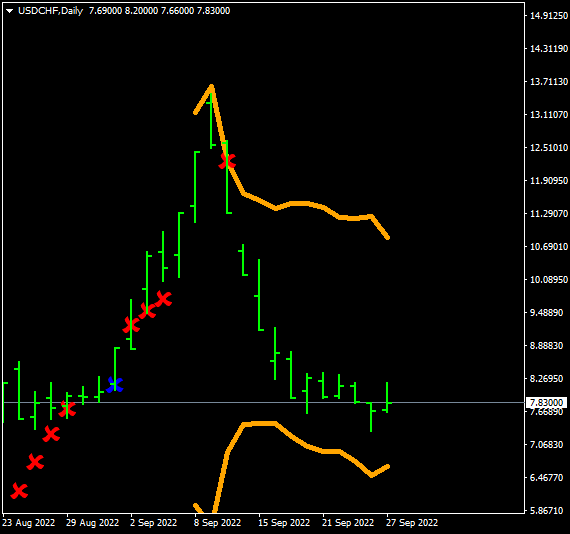The width and height of the screenshot is (570, 534).
Task: Click the 7.83000 current price label
Action: [546, 402]
